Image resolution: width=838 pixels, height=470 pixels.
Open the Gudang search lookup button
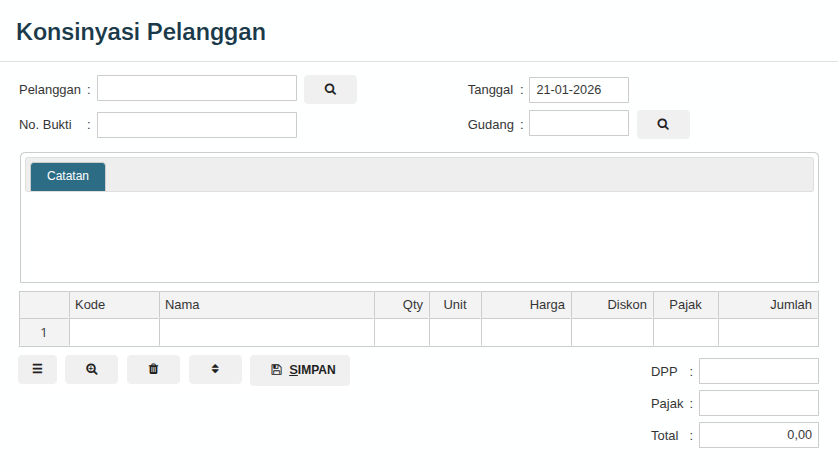663,125
